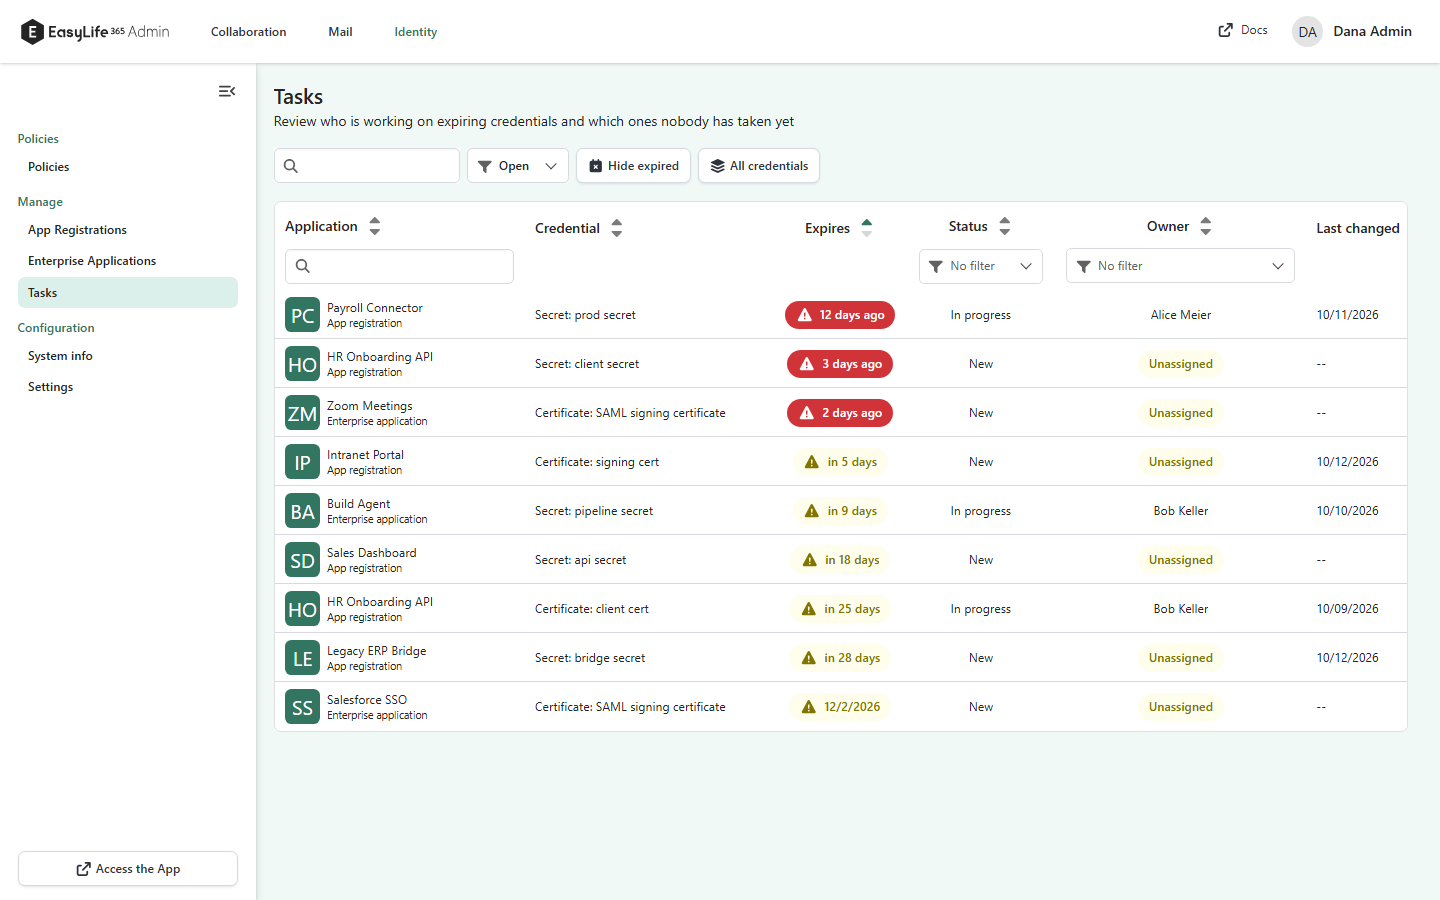Open the Status column No filter dropdown
Screen dimensions: 1440x900
981,266
